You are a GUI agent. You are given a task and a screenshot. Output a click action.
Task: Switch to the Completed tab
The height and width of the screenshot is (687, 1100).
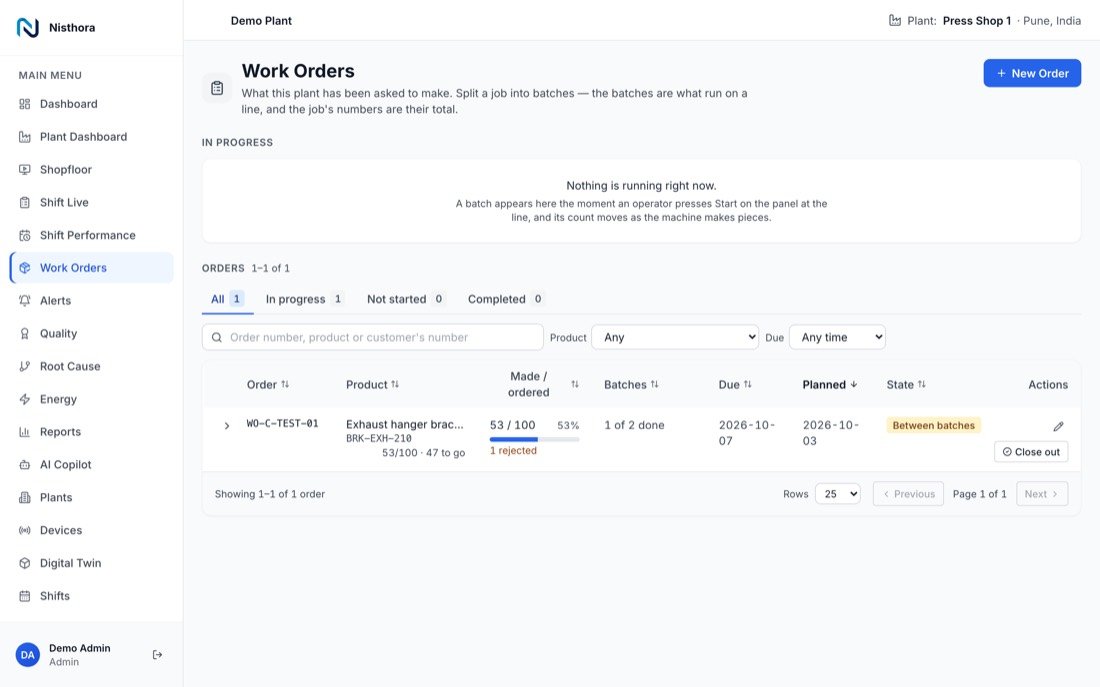(x=506, y=299)
